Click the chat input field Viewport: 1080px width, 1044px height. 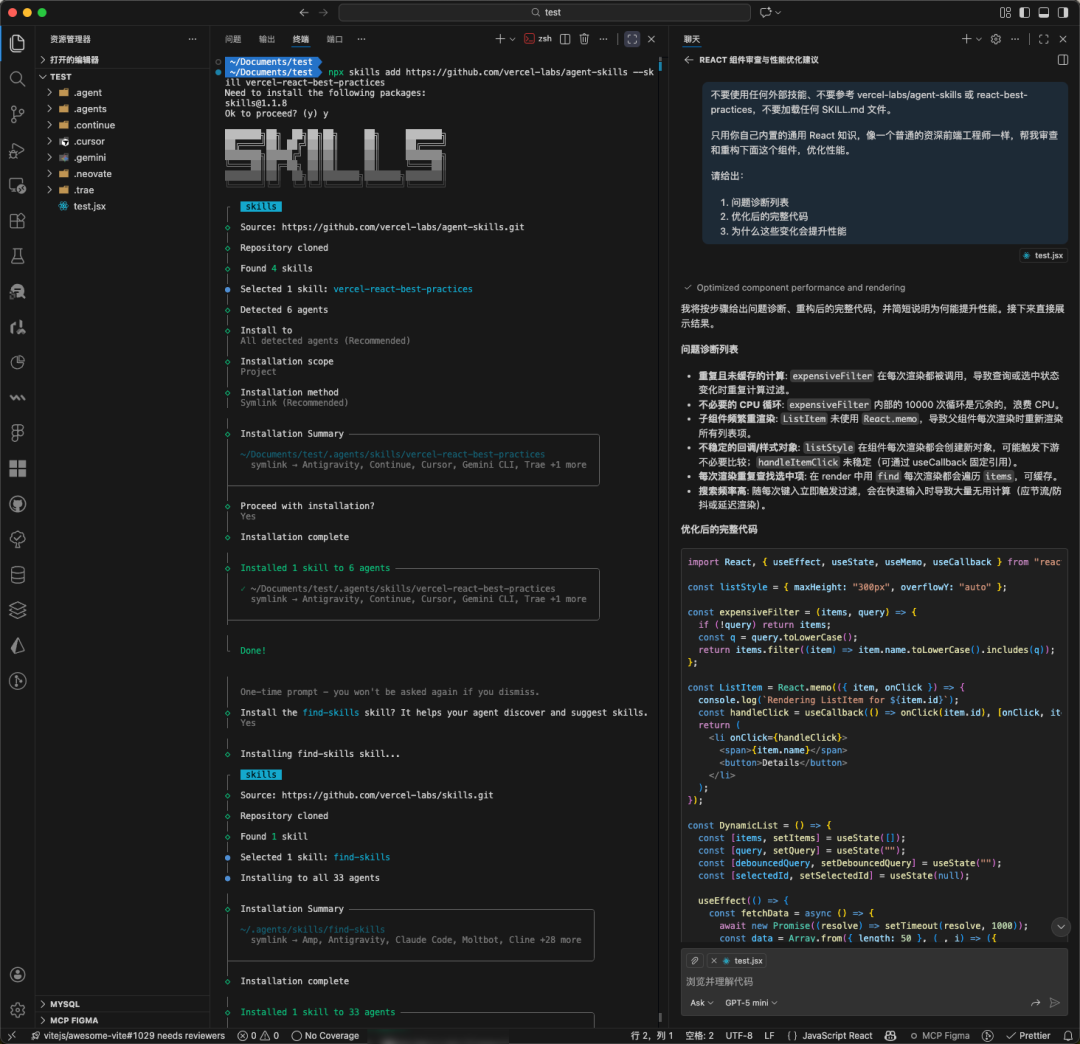(x=860, y=982)
